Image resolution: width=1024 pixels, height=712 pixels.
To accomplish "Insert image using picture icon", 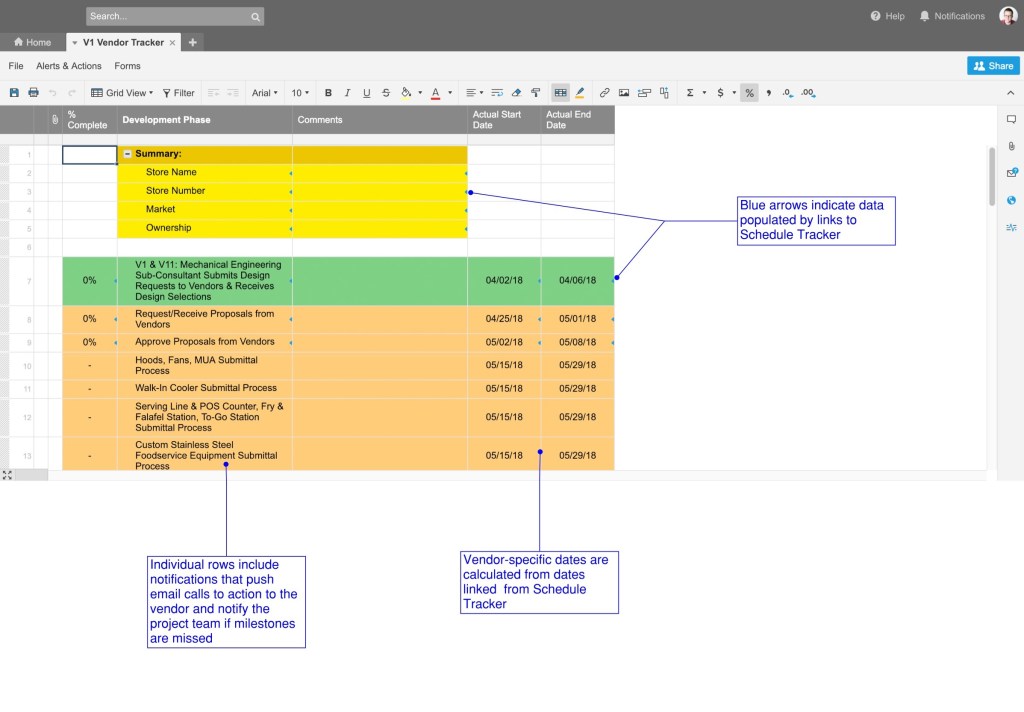I will point(624,93).
